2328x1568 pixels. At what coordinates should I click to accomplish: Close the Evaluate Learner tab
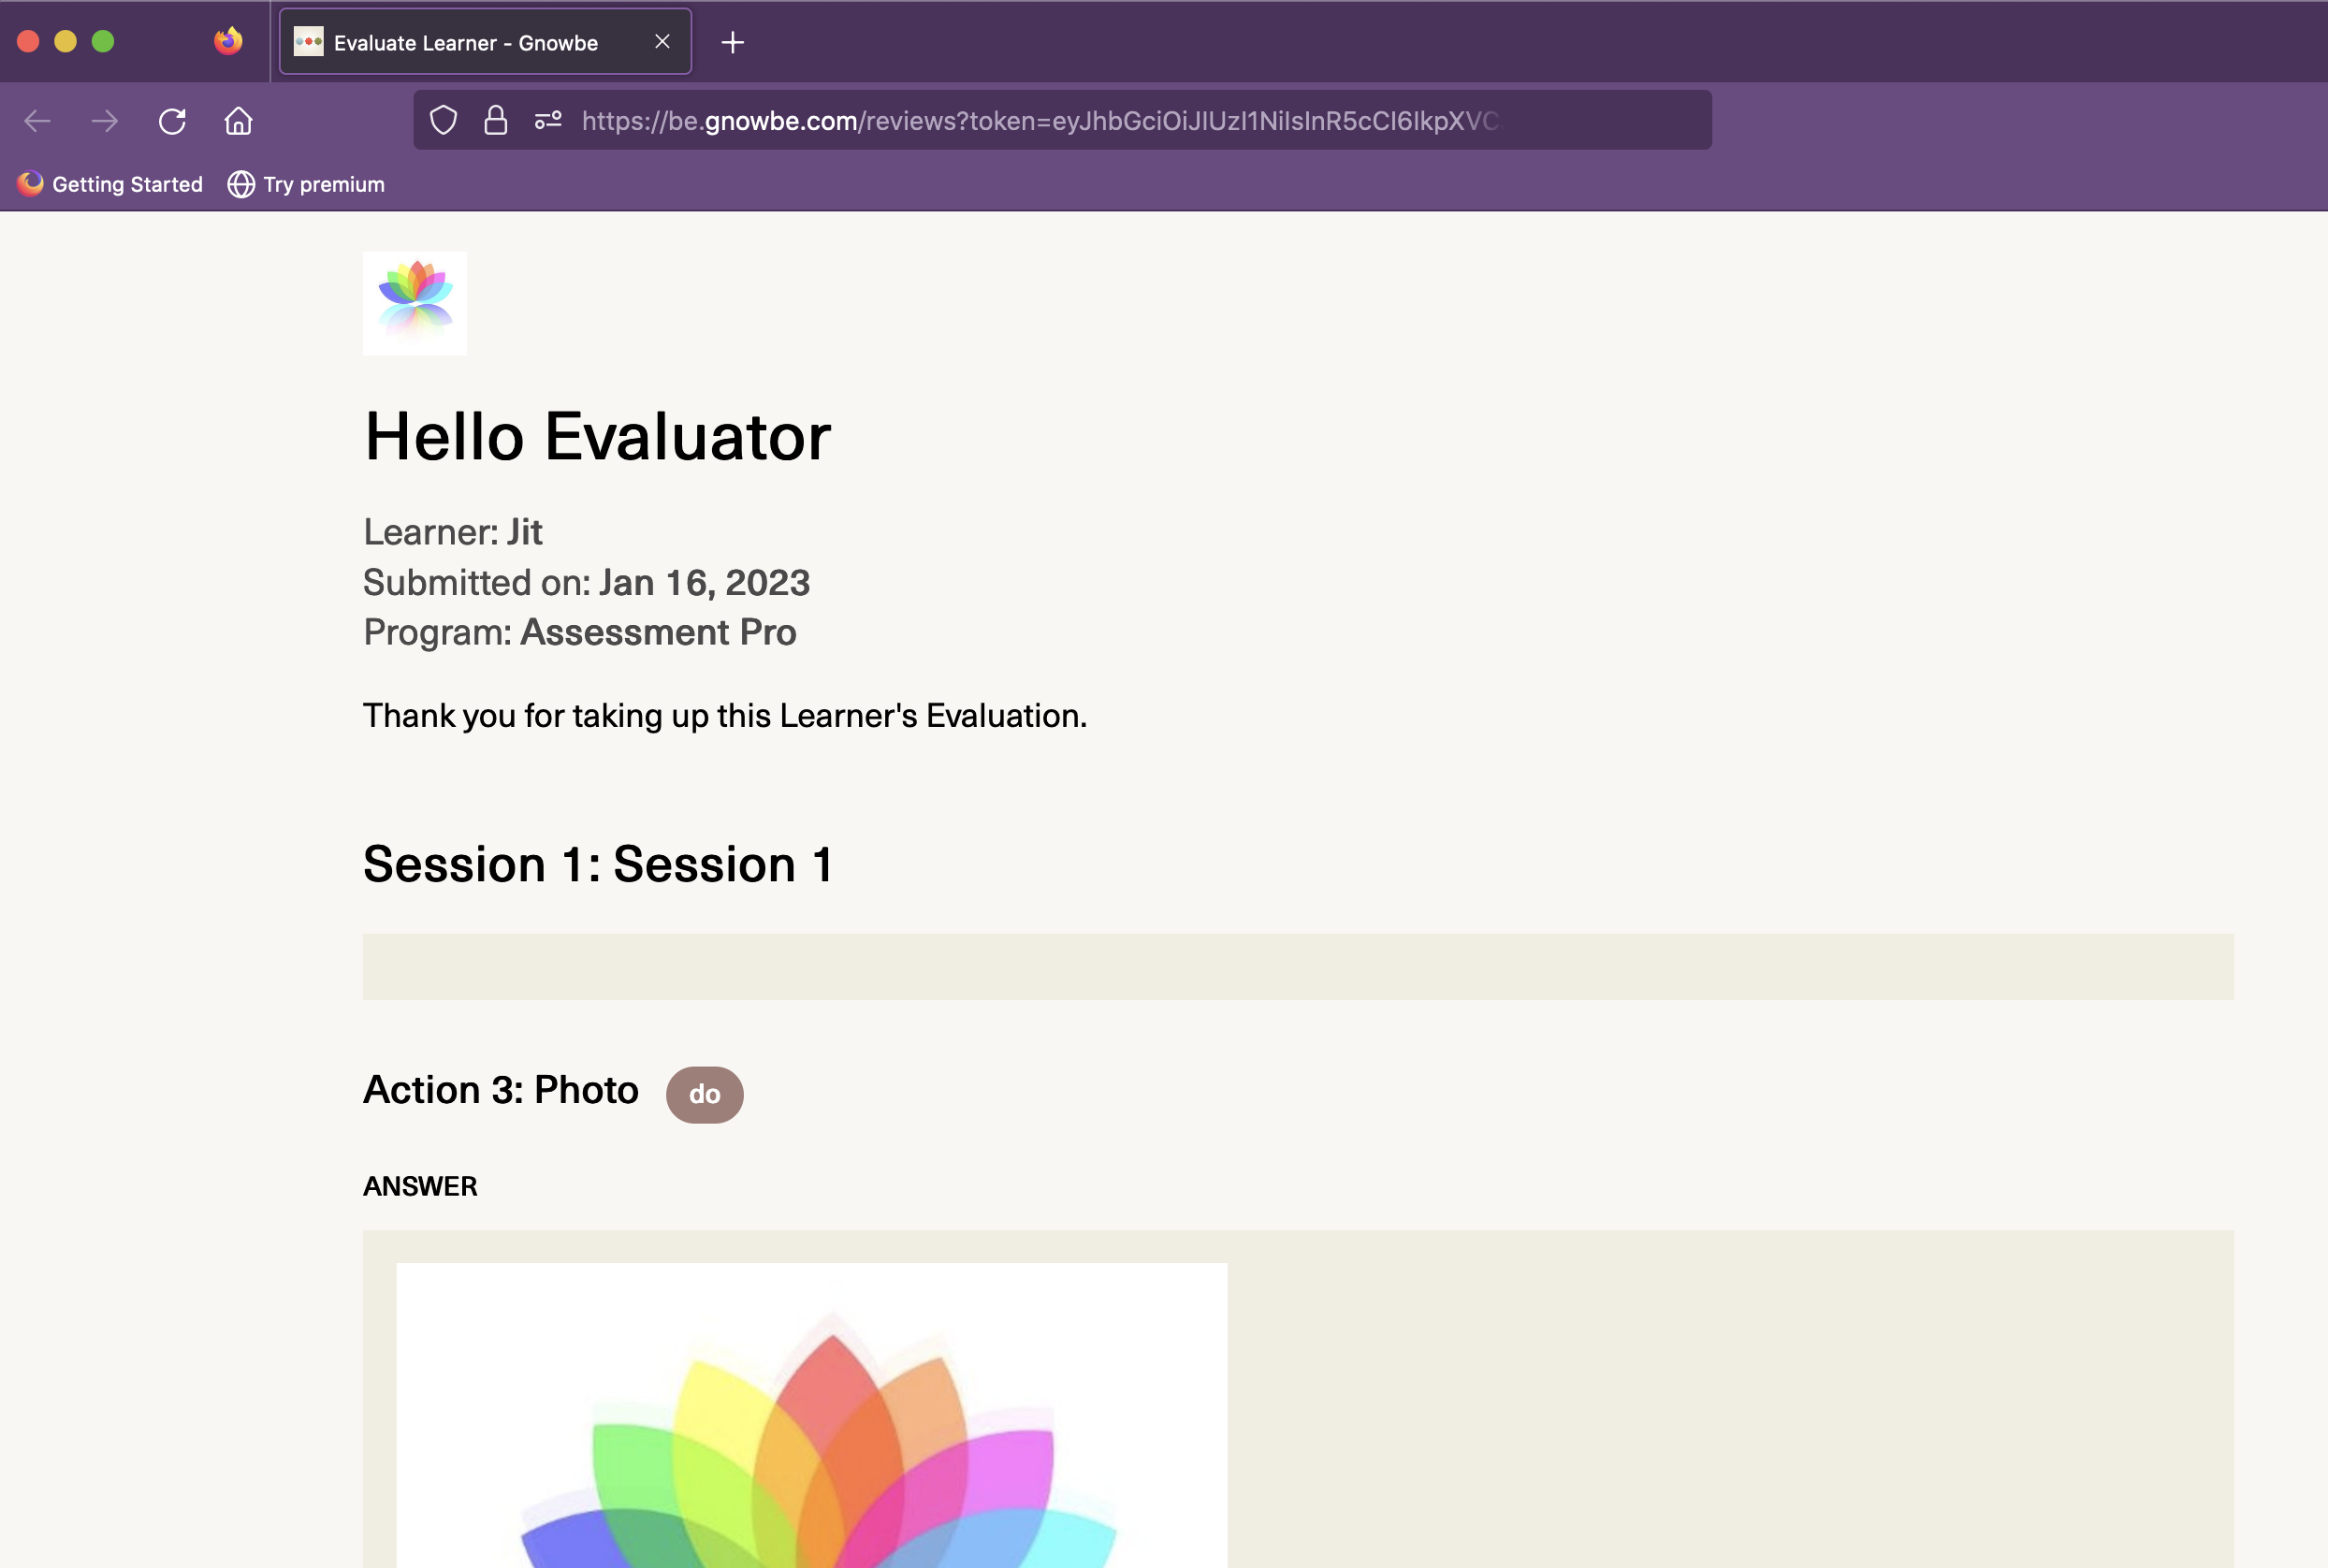click(x=662, y=41)
